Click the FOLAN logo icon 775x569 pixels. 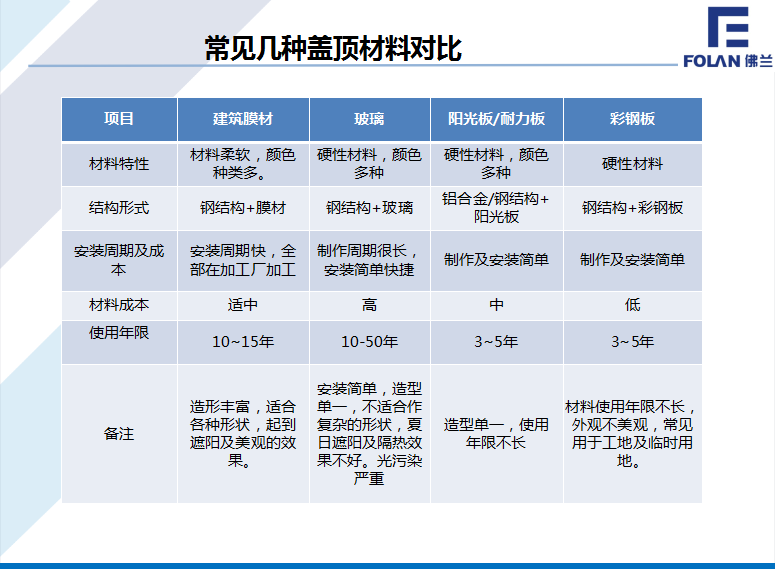pyautogui.click(x=728, y=28)
